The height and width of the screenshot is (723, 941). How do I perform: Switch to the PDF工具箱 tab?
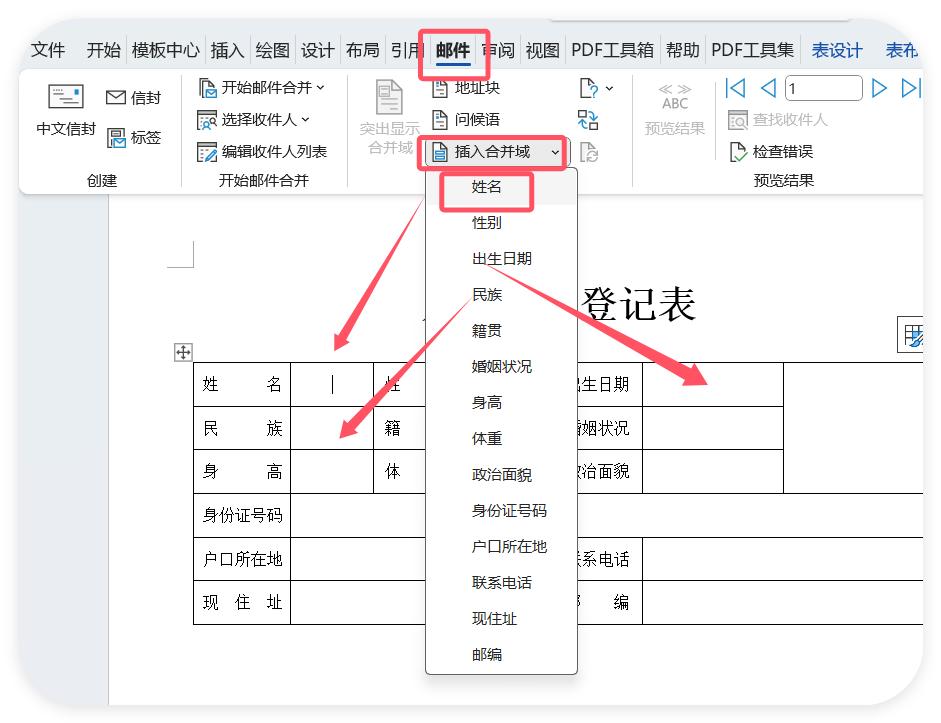click(x=612, y=50)
